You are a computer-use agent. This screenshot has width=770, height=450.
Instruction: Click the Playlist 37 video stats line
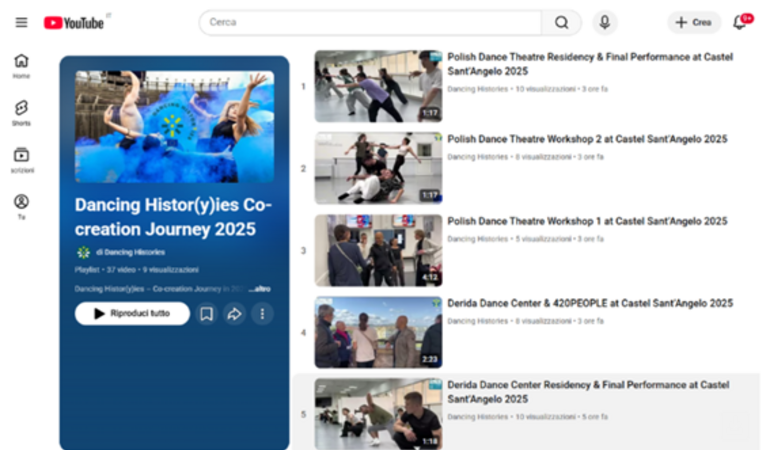pos(137,270)
